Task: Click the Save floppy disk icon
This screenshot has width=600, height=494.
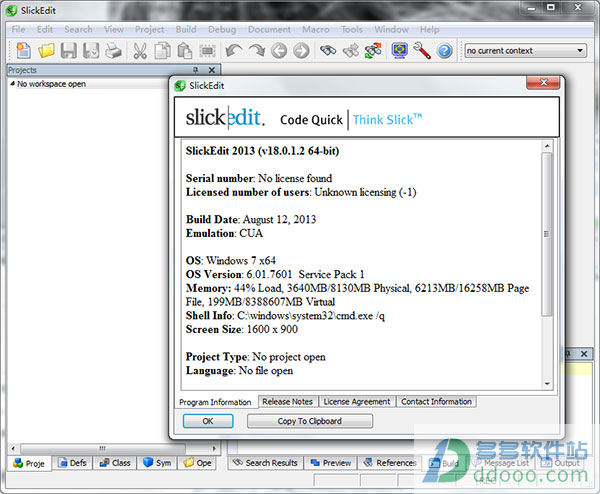Action: [x=69, y=51]
